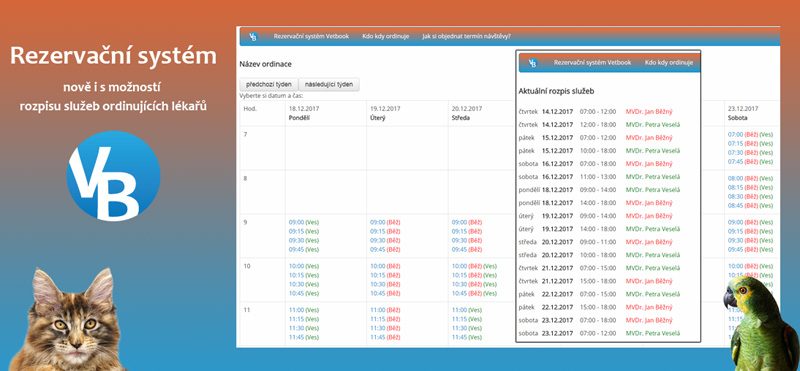Click MVDr. Petra Veselá on sobota 23.12.2017
The height and width of the screenshot is (371, 800).
coord(653,333)
